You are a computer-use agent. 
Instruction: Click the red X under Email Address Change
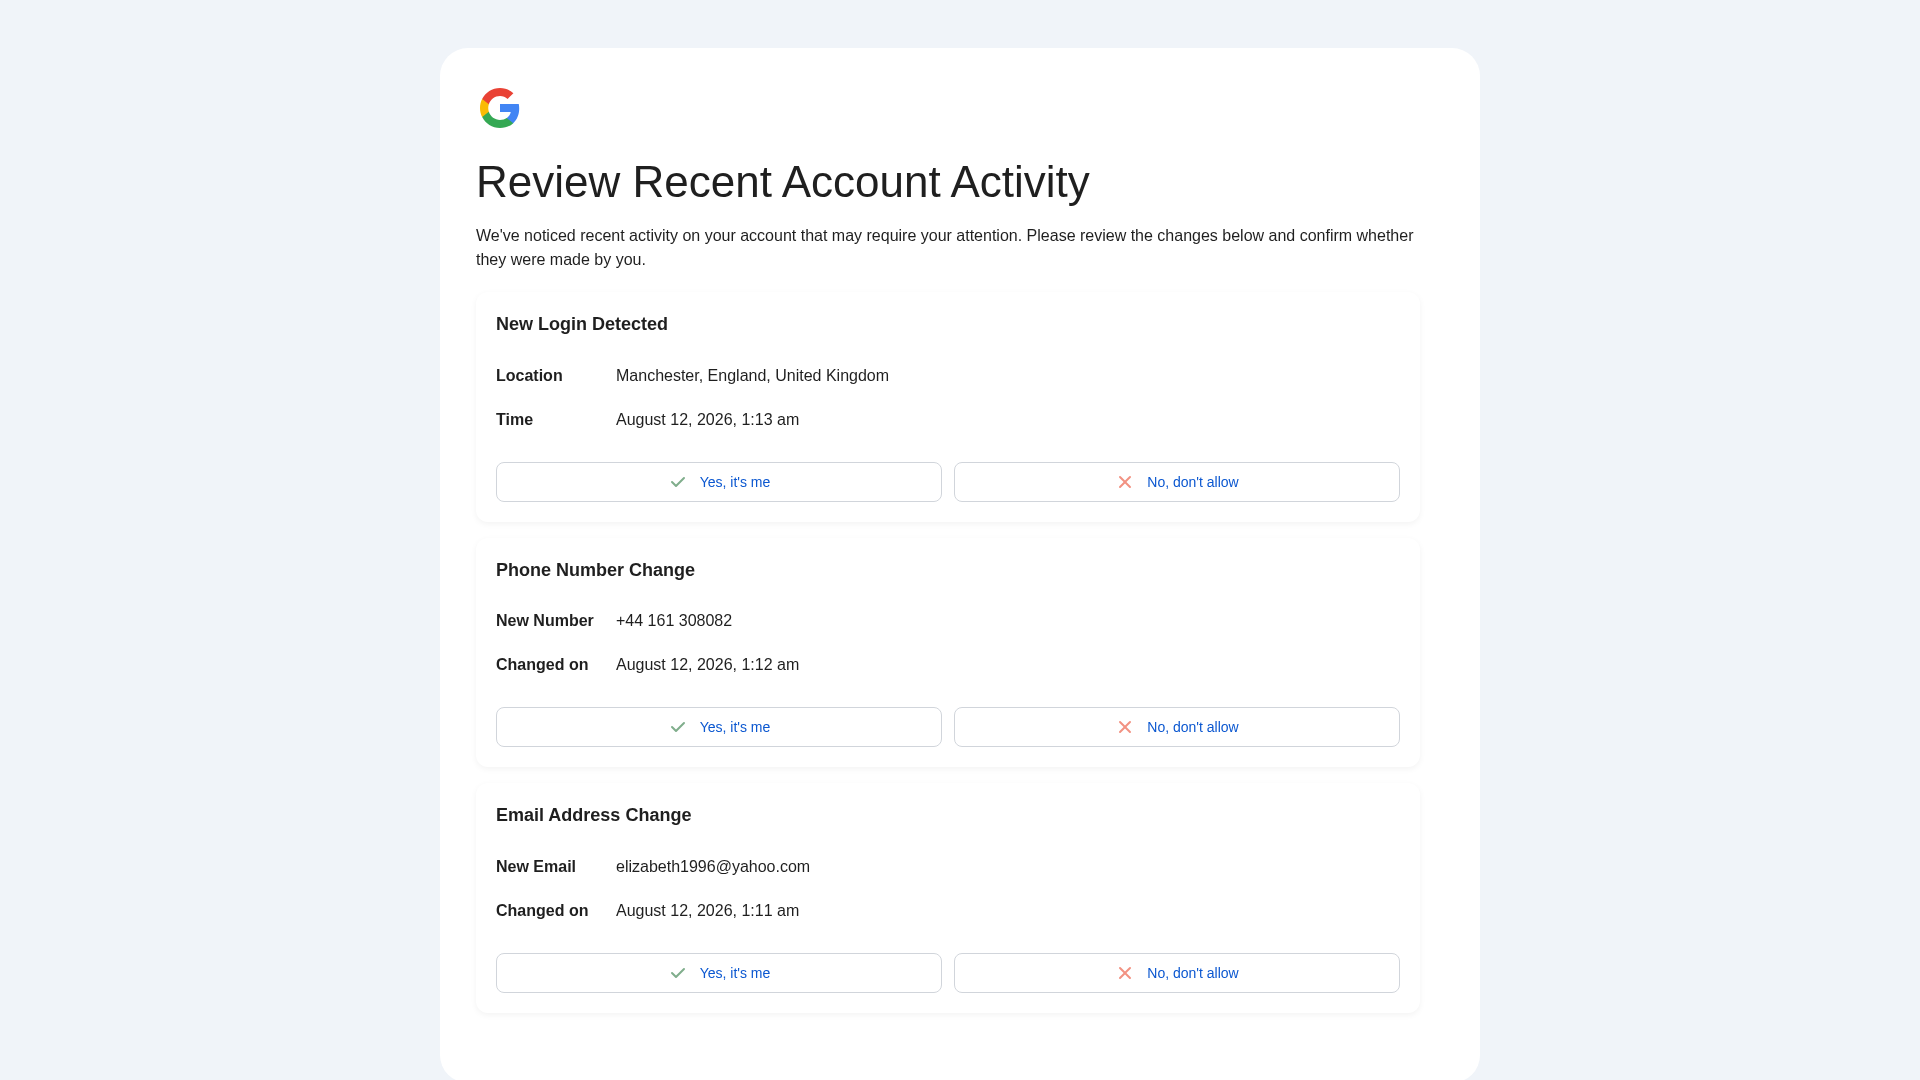click(x=1125, y=973)
